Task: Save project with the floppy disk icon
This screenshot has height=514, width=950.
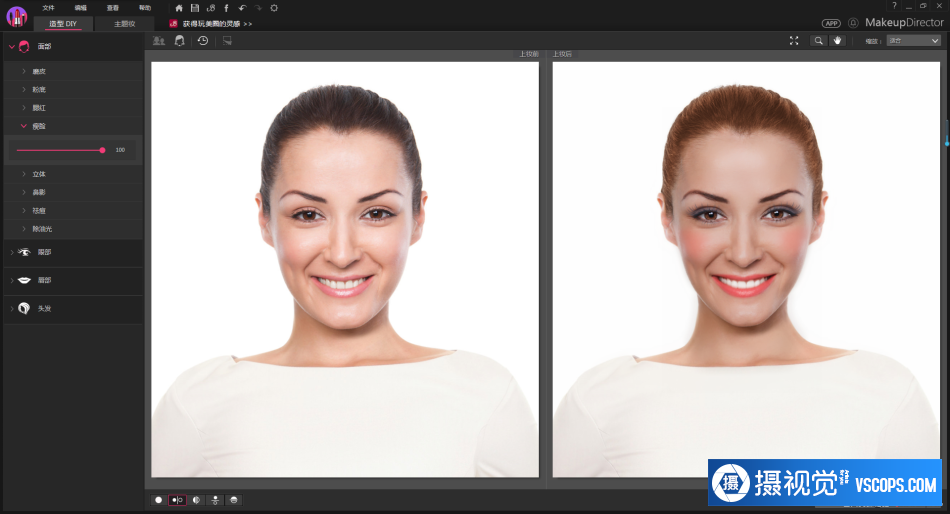Action: (x=194, y=8)
